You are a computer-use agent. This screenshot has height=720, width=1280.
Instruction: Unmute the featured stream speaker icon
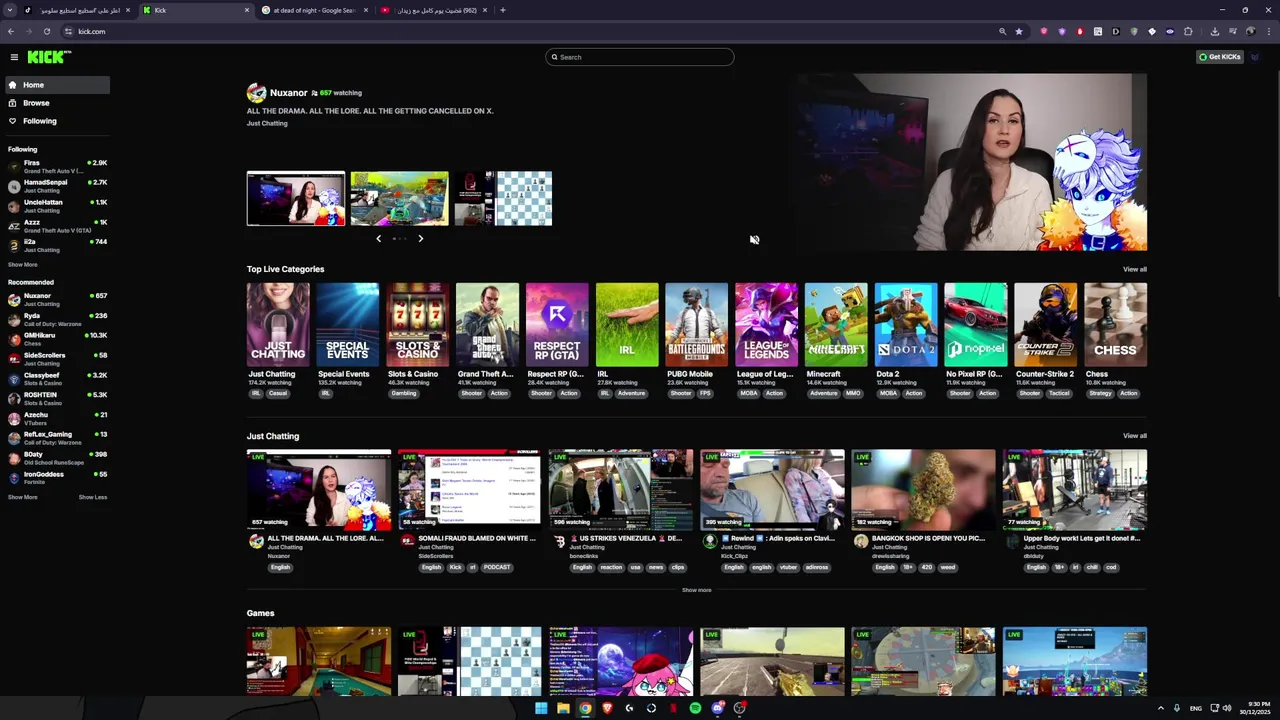click(x=754, y=240)
